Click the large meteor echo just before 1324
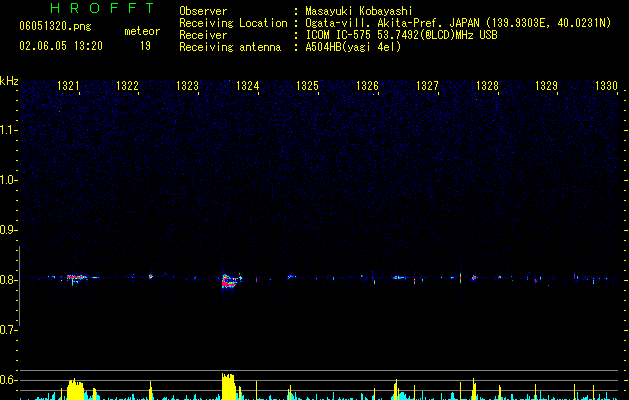Viewport: 629px width, 400px height. (x=230, y=281)
